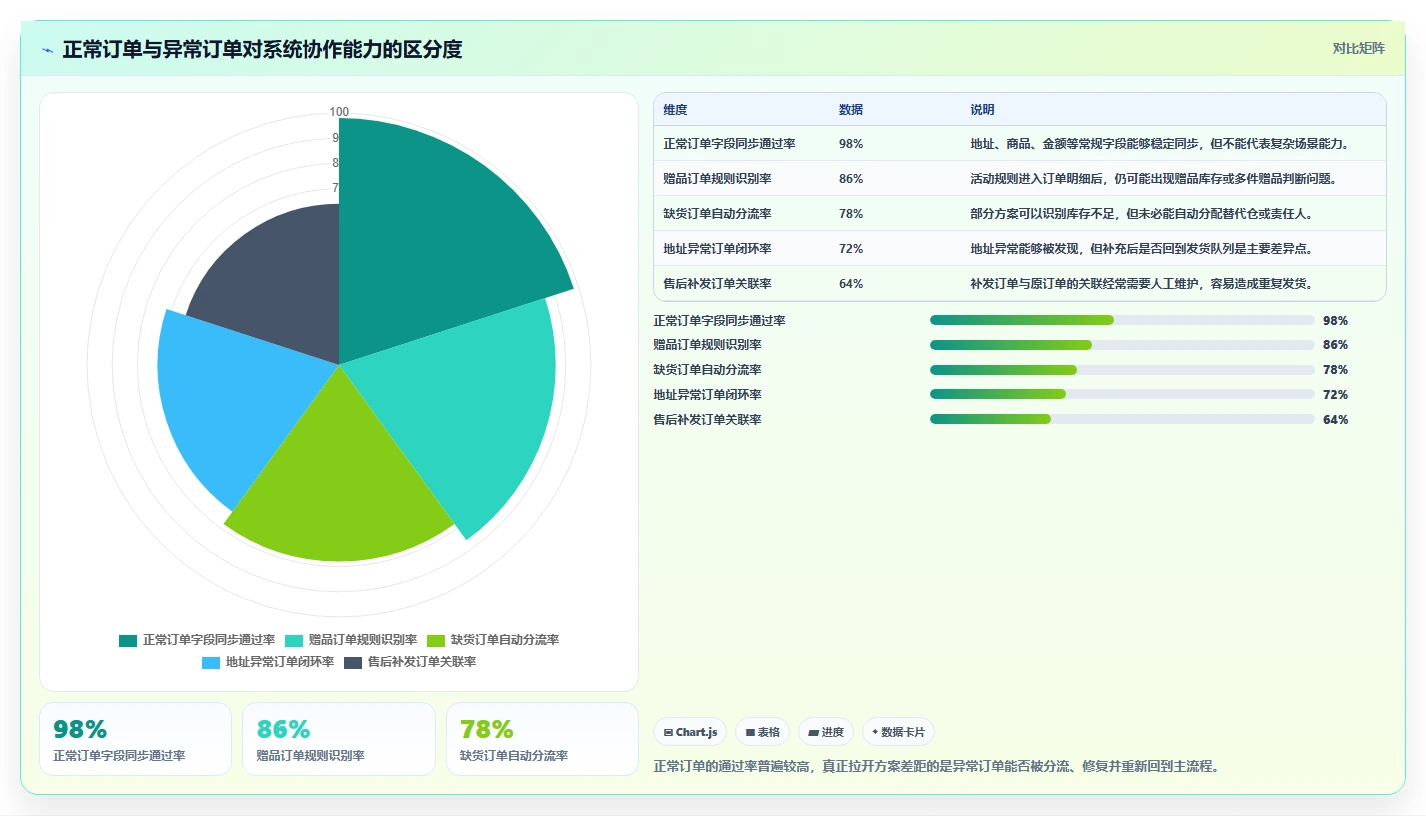Click progress bar for 赠品订单规则识别率
This screenshot has height=816, width=1426.
tap(1122, 345)
